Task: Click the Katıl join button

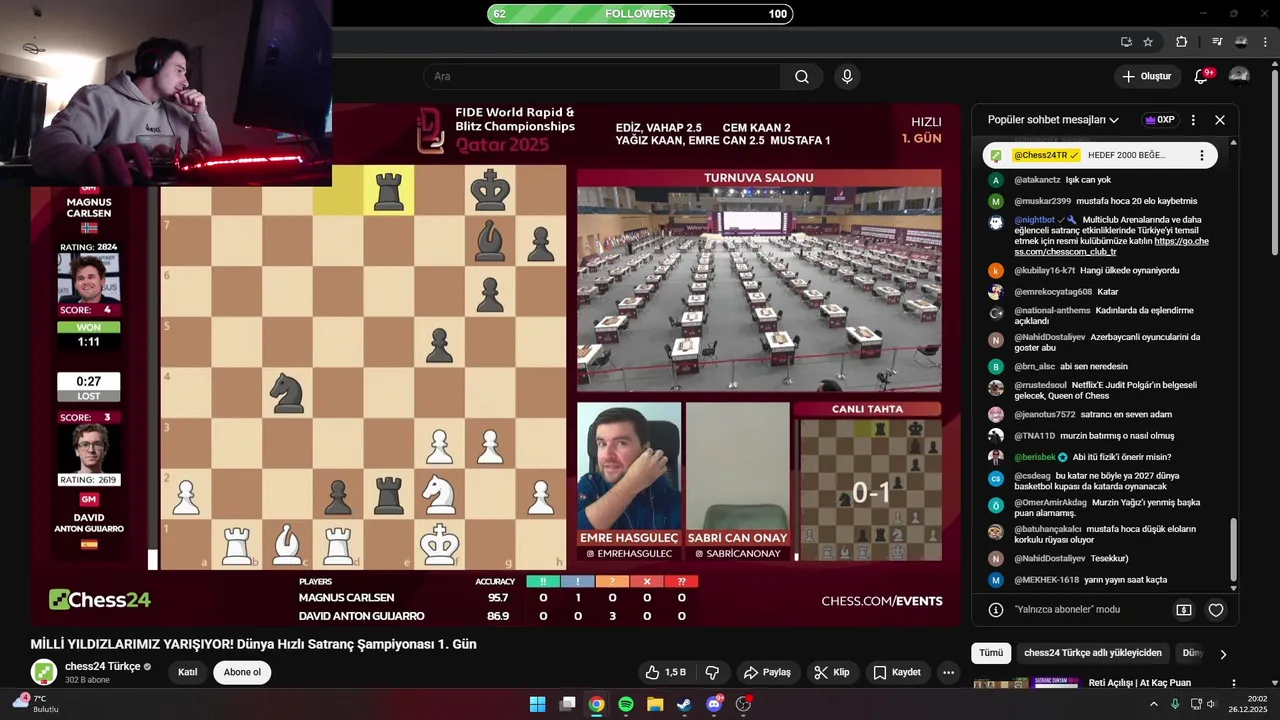Action: coord(188,672)
